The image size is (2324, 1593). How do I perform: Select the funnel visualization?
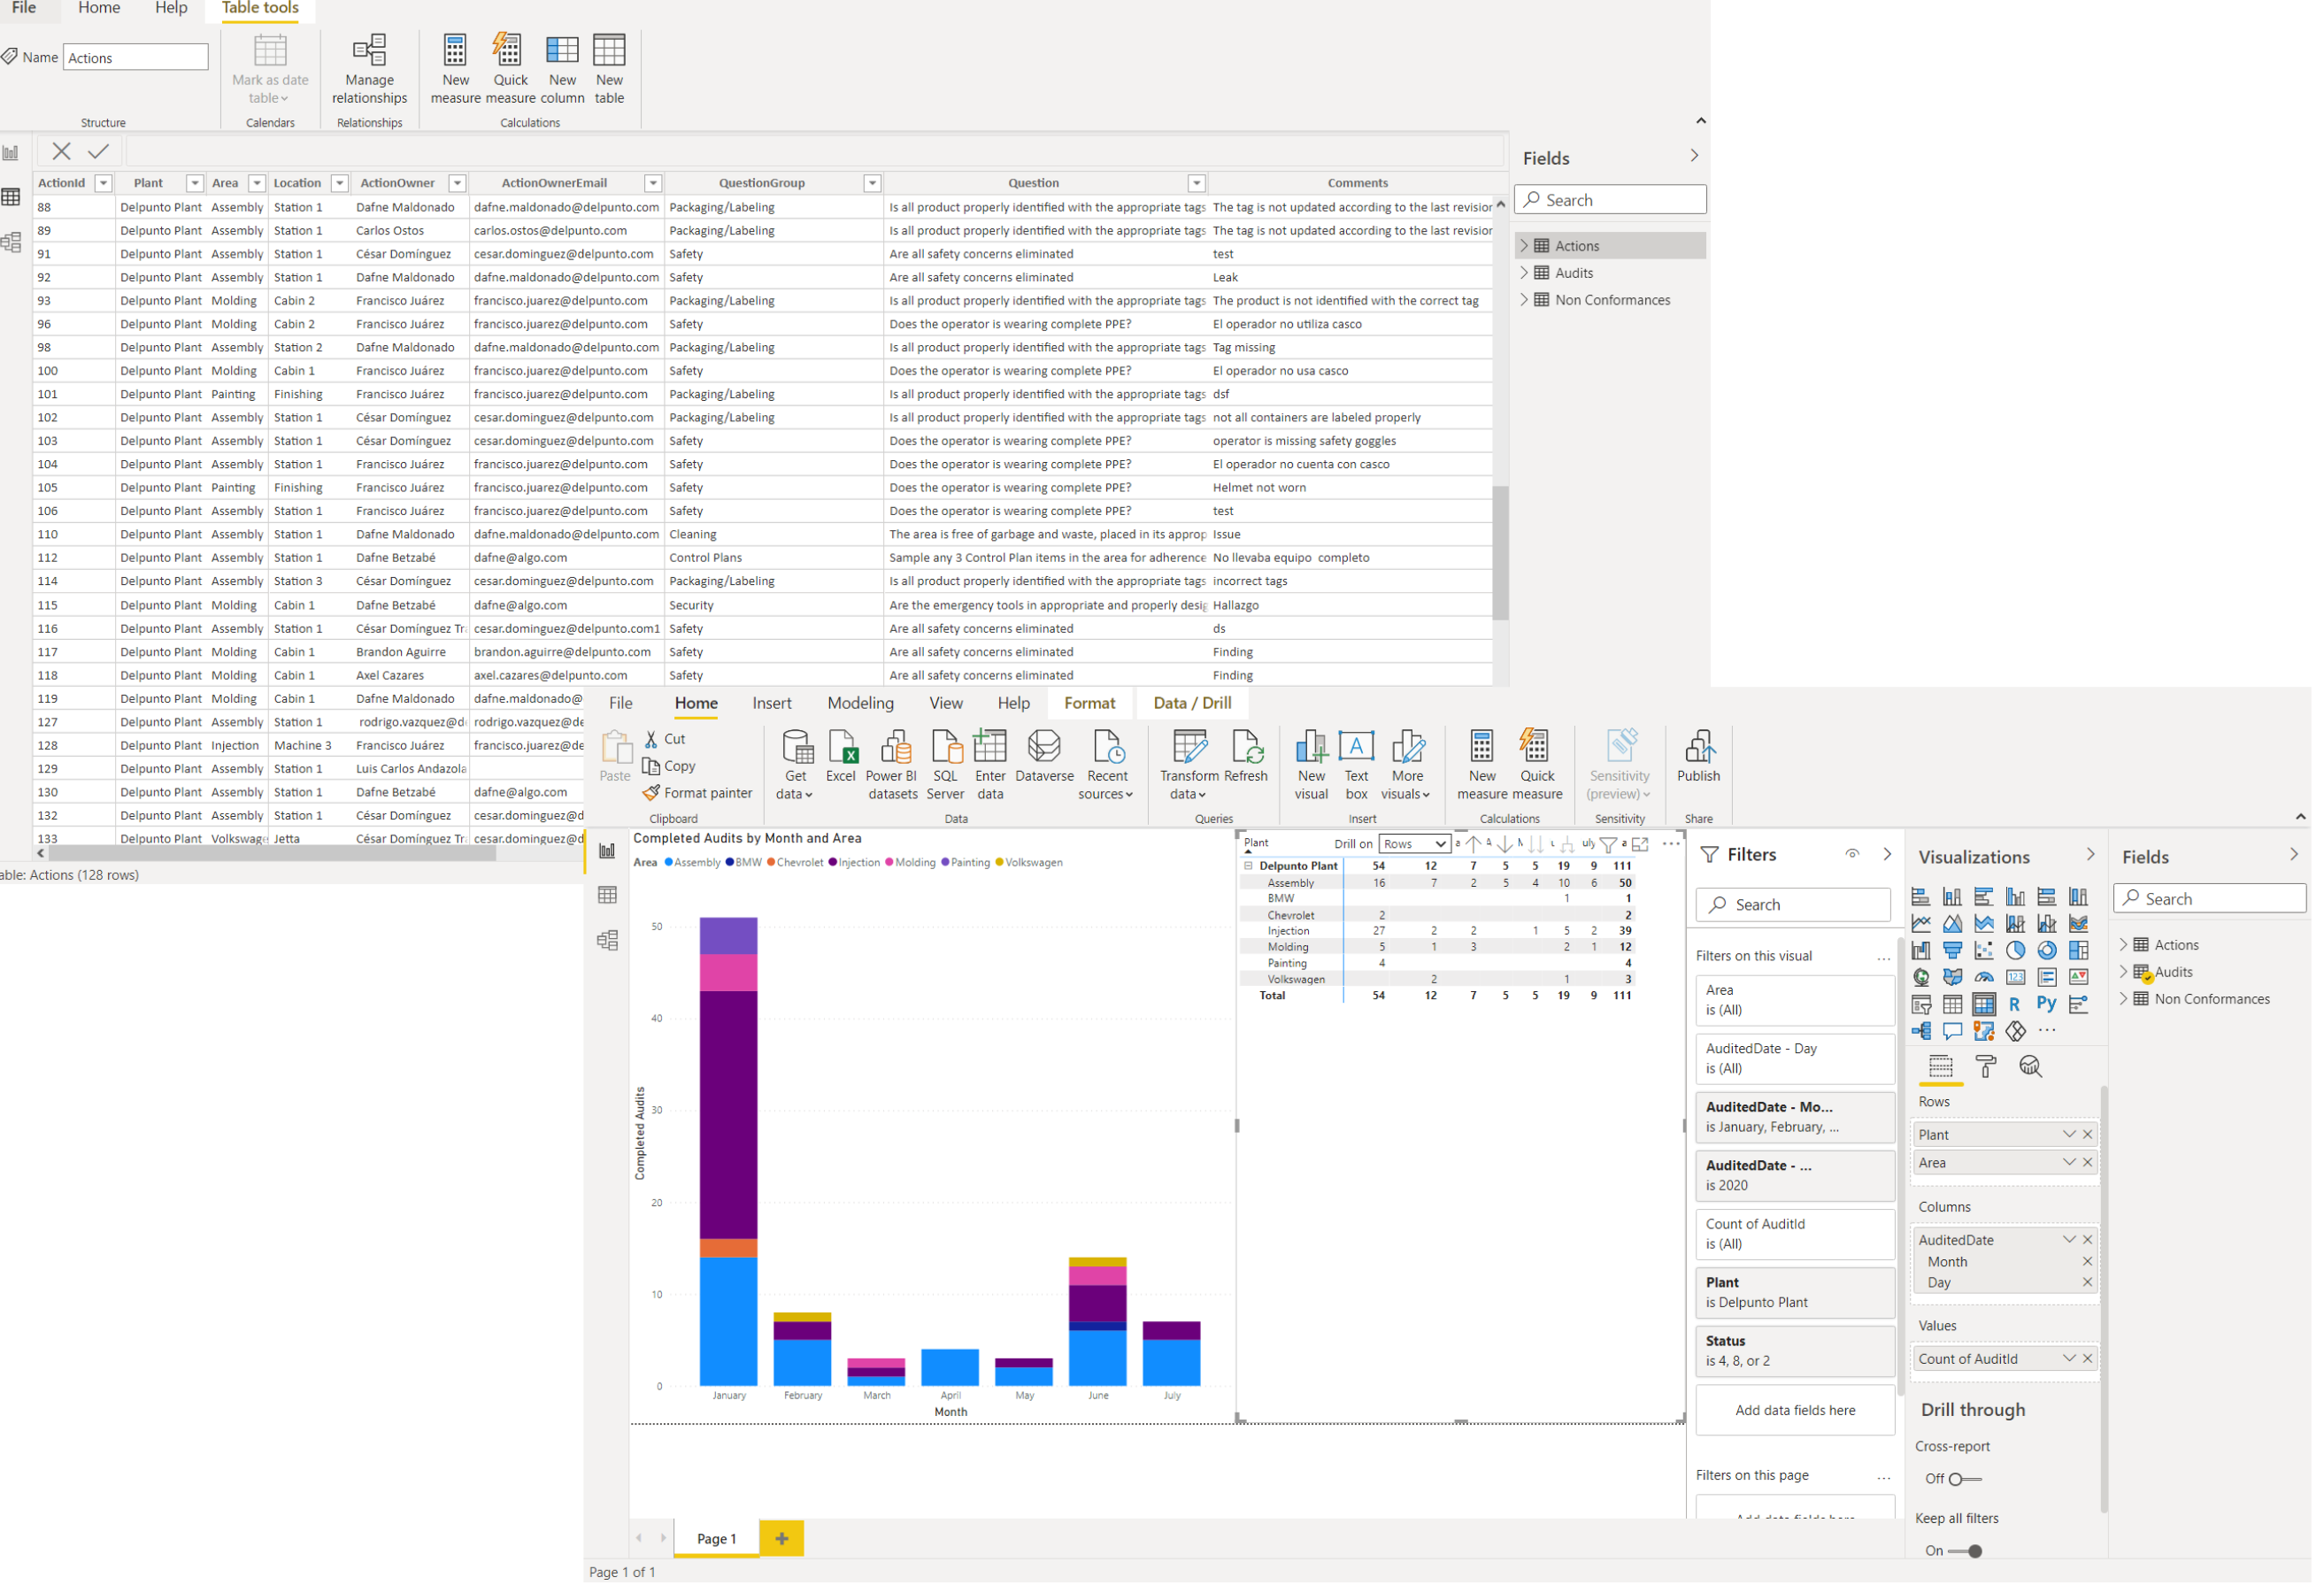(1954, 952)
